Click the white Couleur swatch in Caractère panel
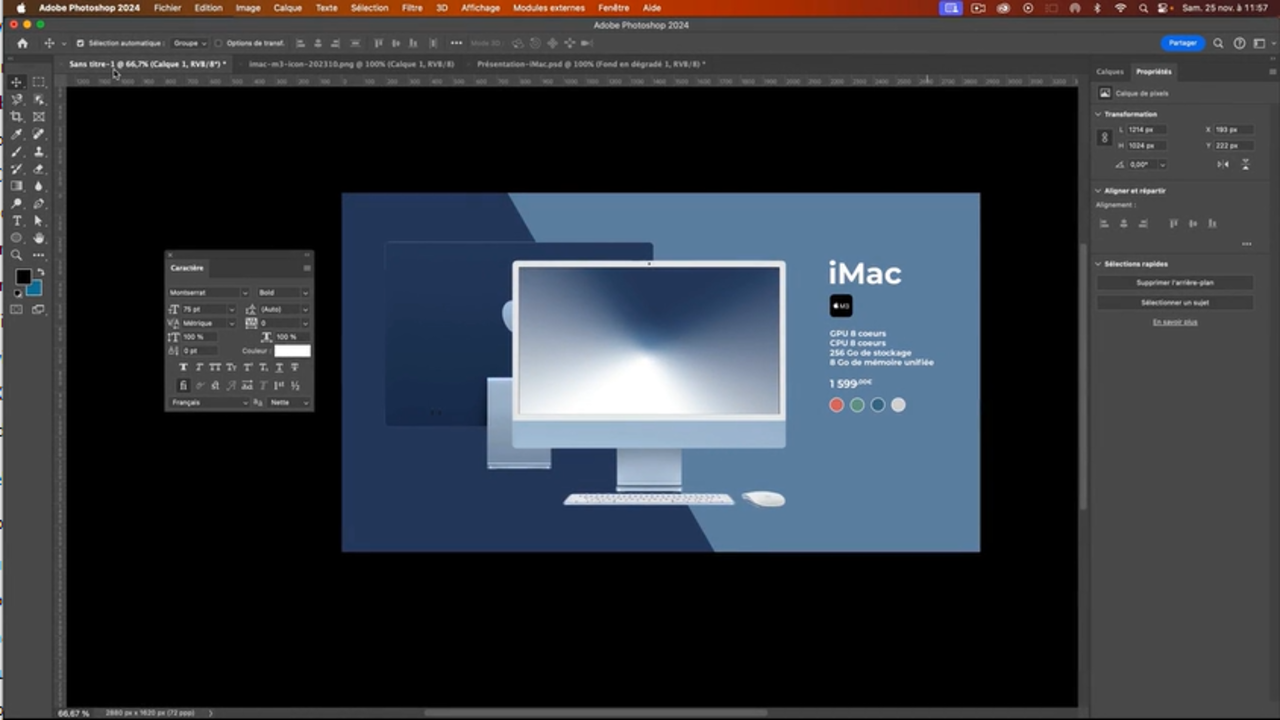 click(292, 351)
